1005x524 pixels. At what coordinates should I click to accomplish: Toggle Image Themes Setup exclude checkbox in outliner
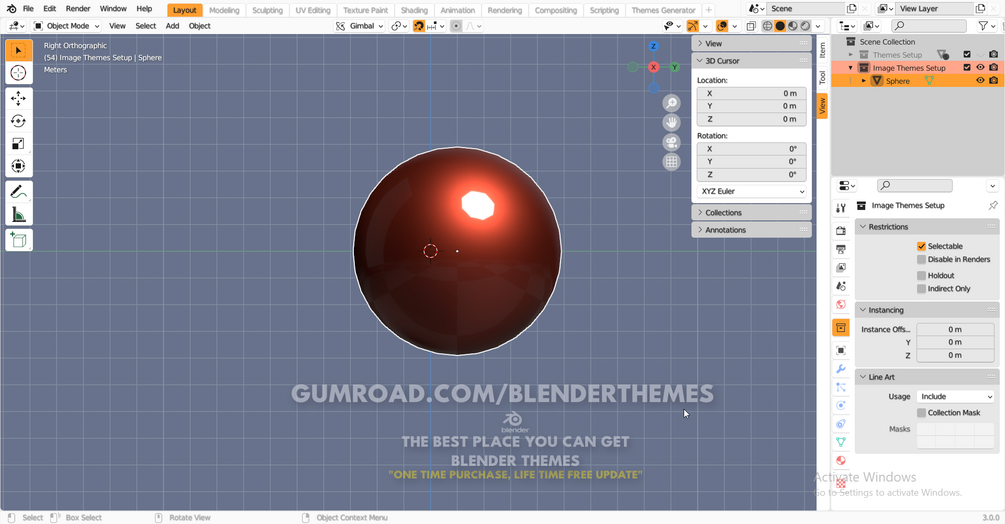[x=967, y=68]
